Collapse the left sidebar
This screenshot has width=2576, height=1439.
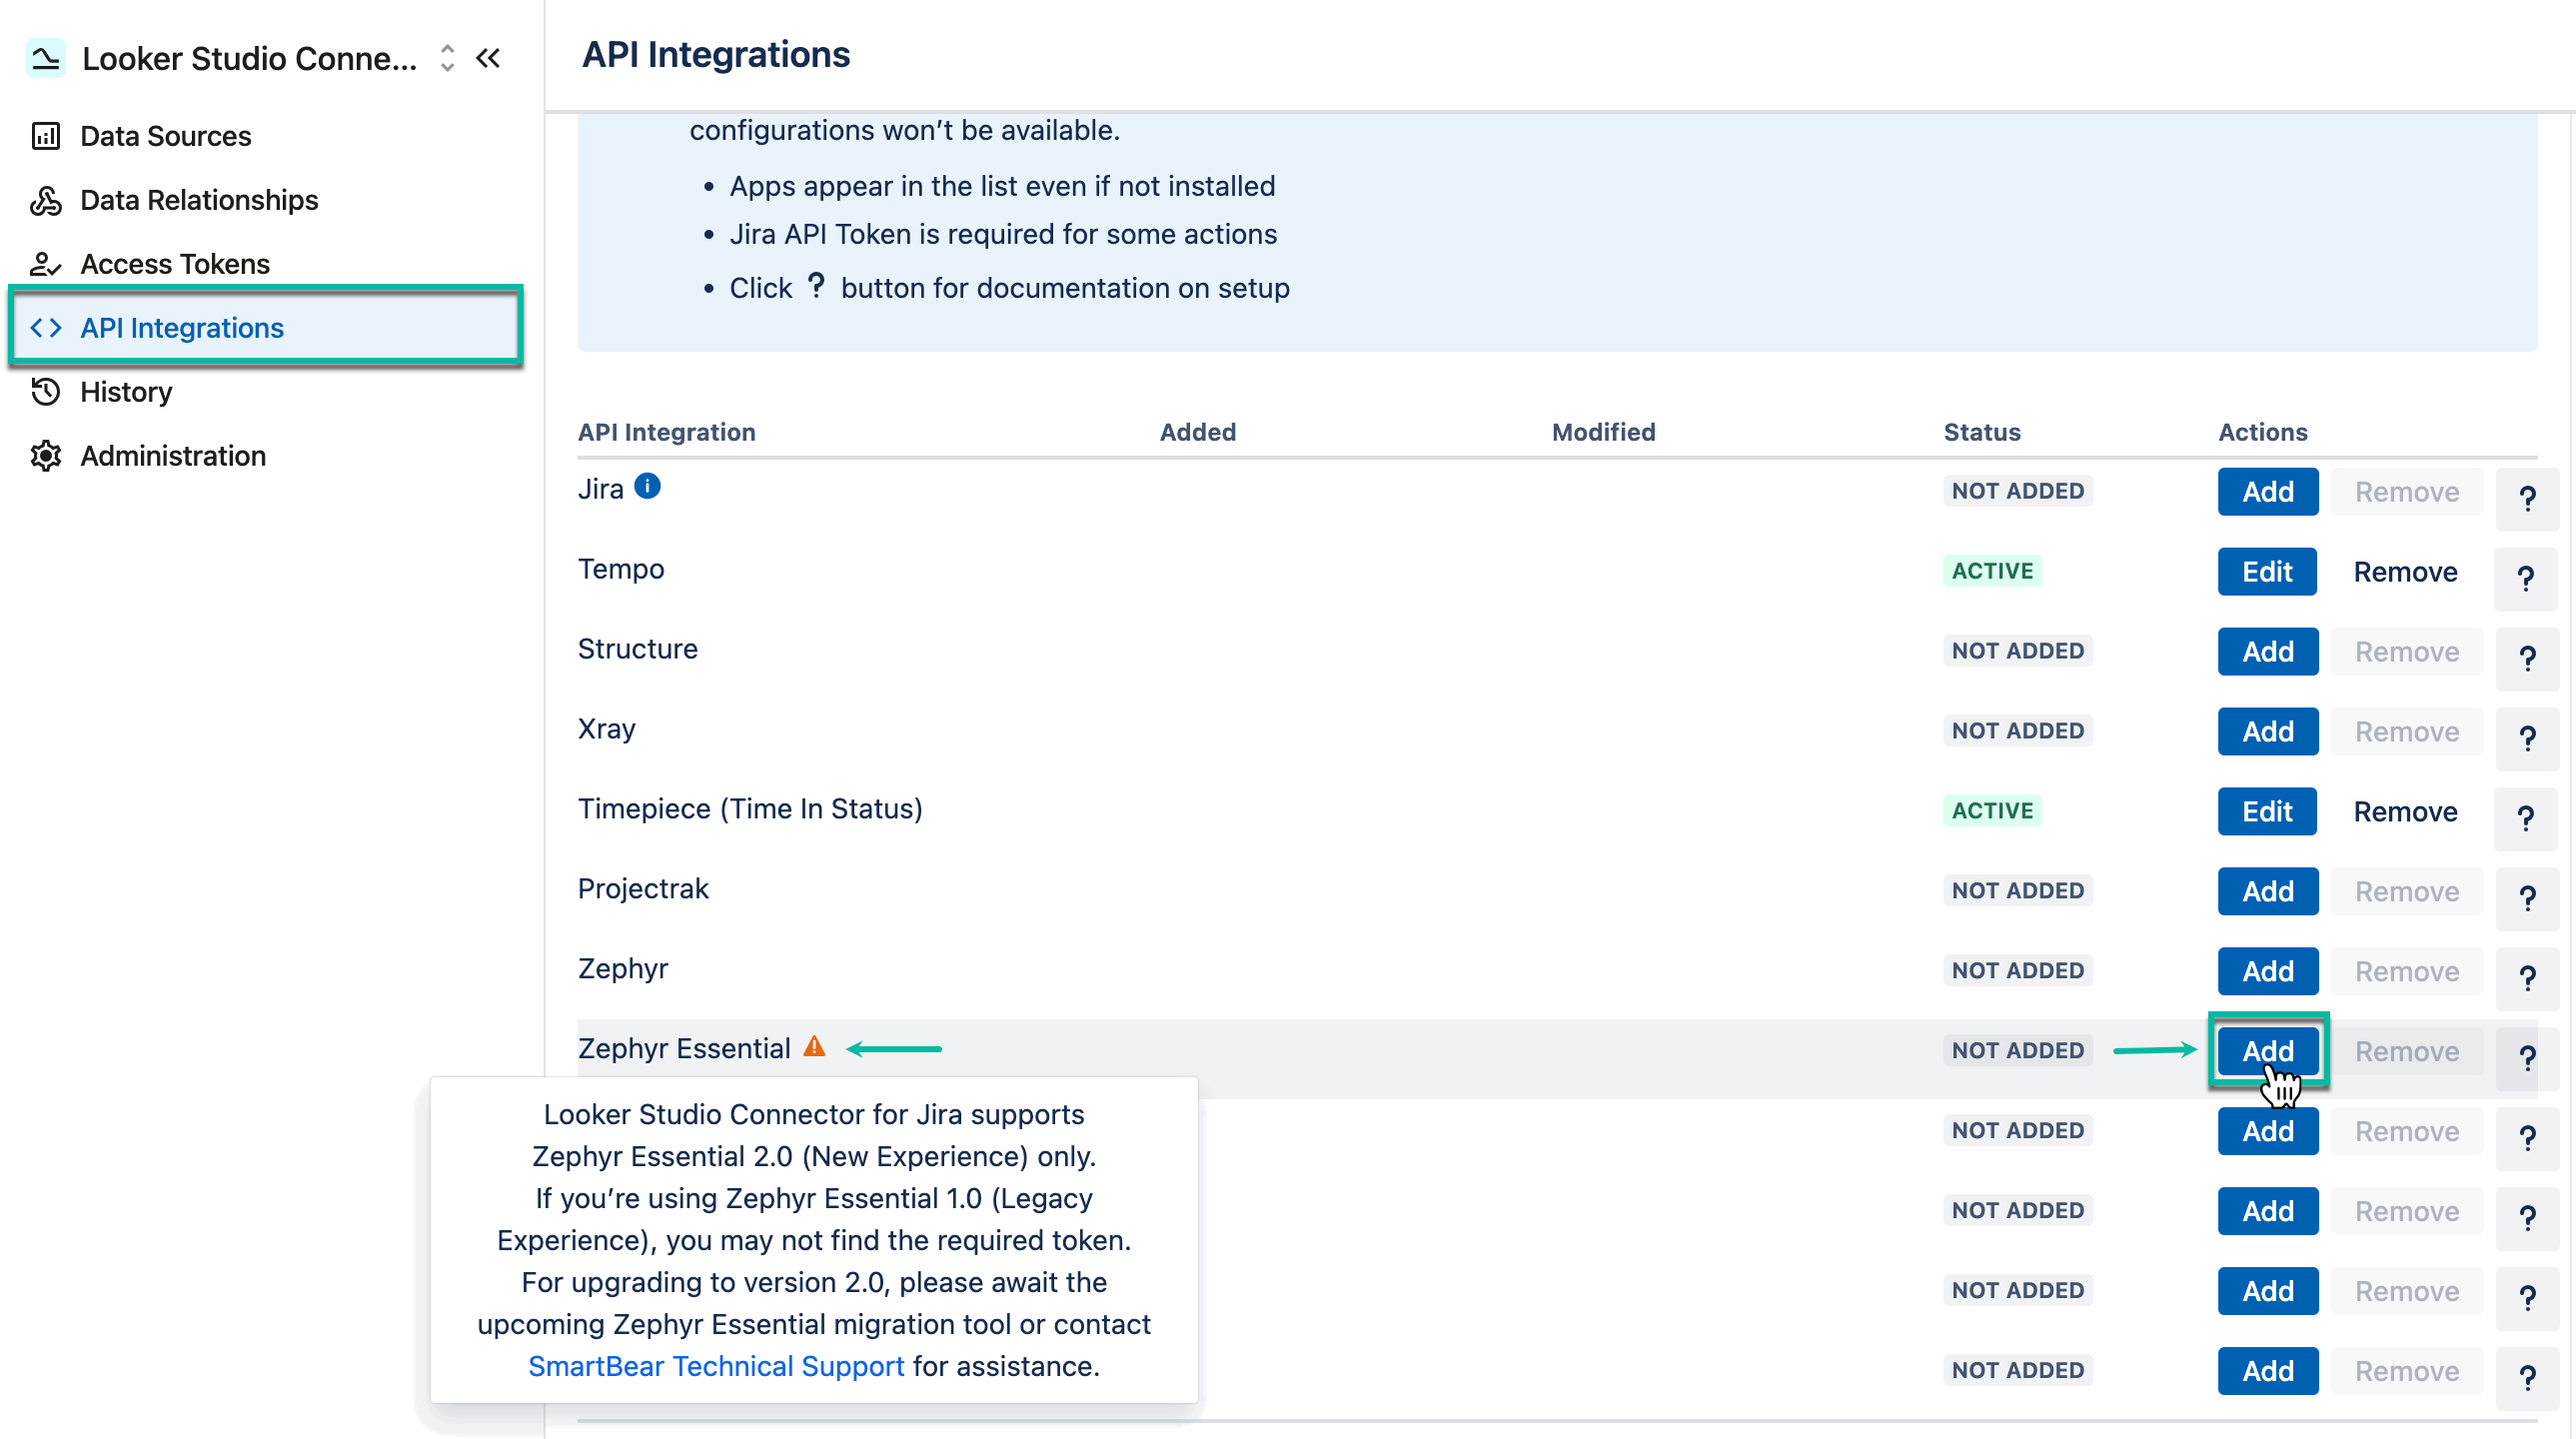488,58
